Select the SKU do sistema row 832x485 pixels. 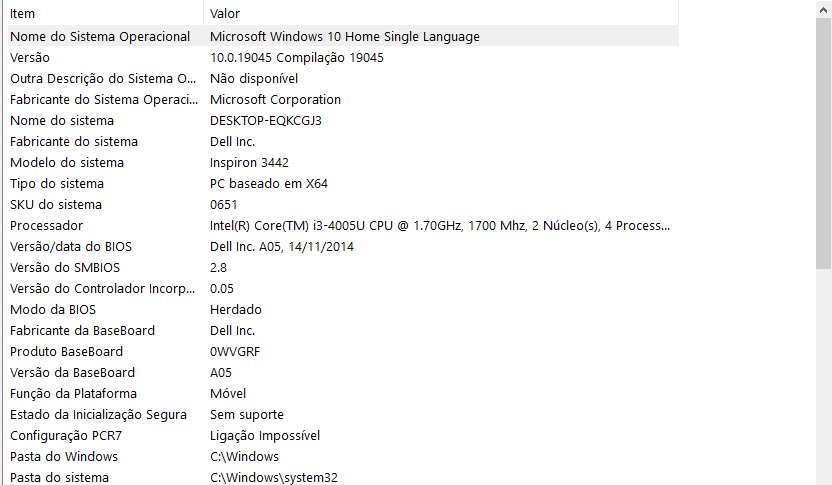100,205
